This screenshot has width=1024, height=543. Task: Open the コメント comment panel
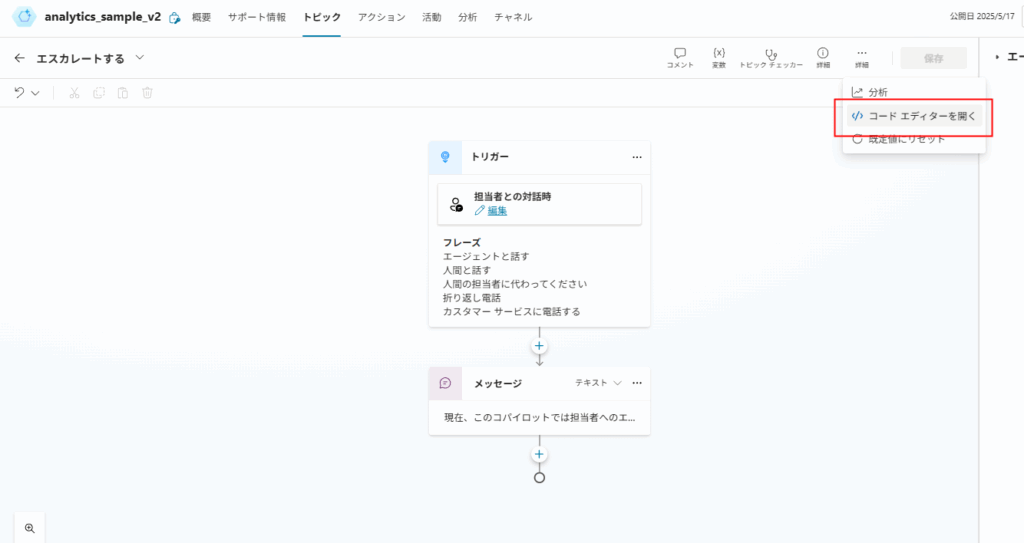680,58
